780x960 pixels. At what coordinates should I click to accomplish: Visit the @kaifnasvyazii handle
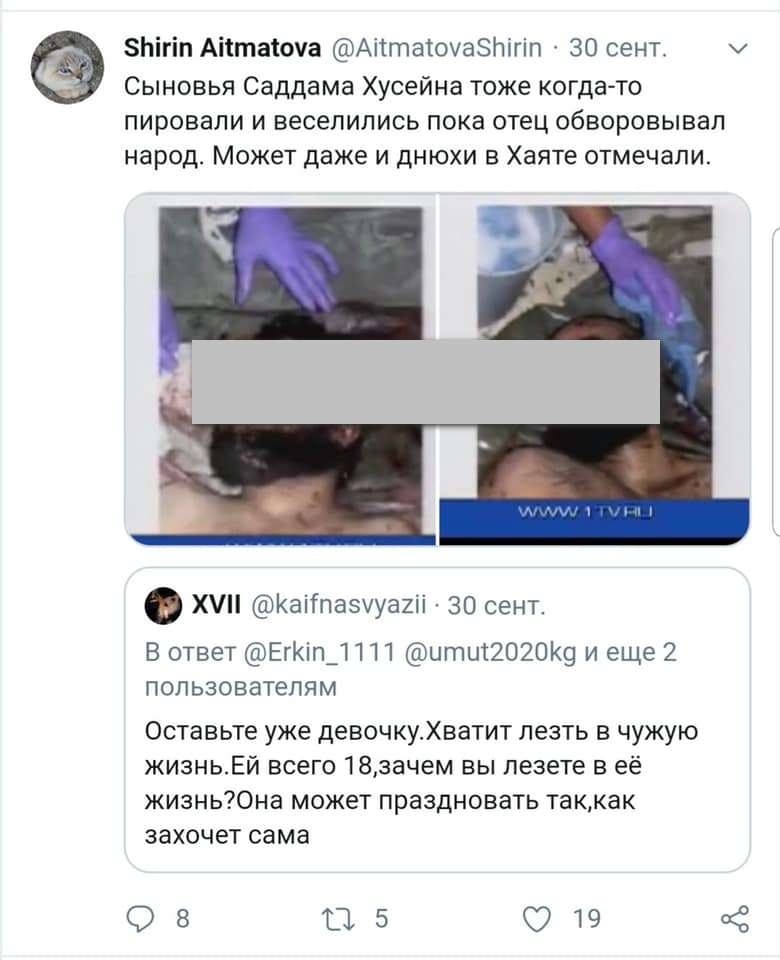click(339, 606)
